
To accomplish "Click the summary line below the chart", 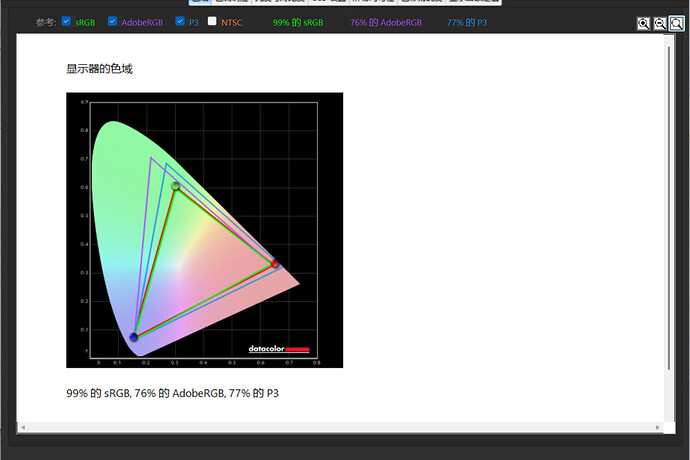I will tap(172, 393).
